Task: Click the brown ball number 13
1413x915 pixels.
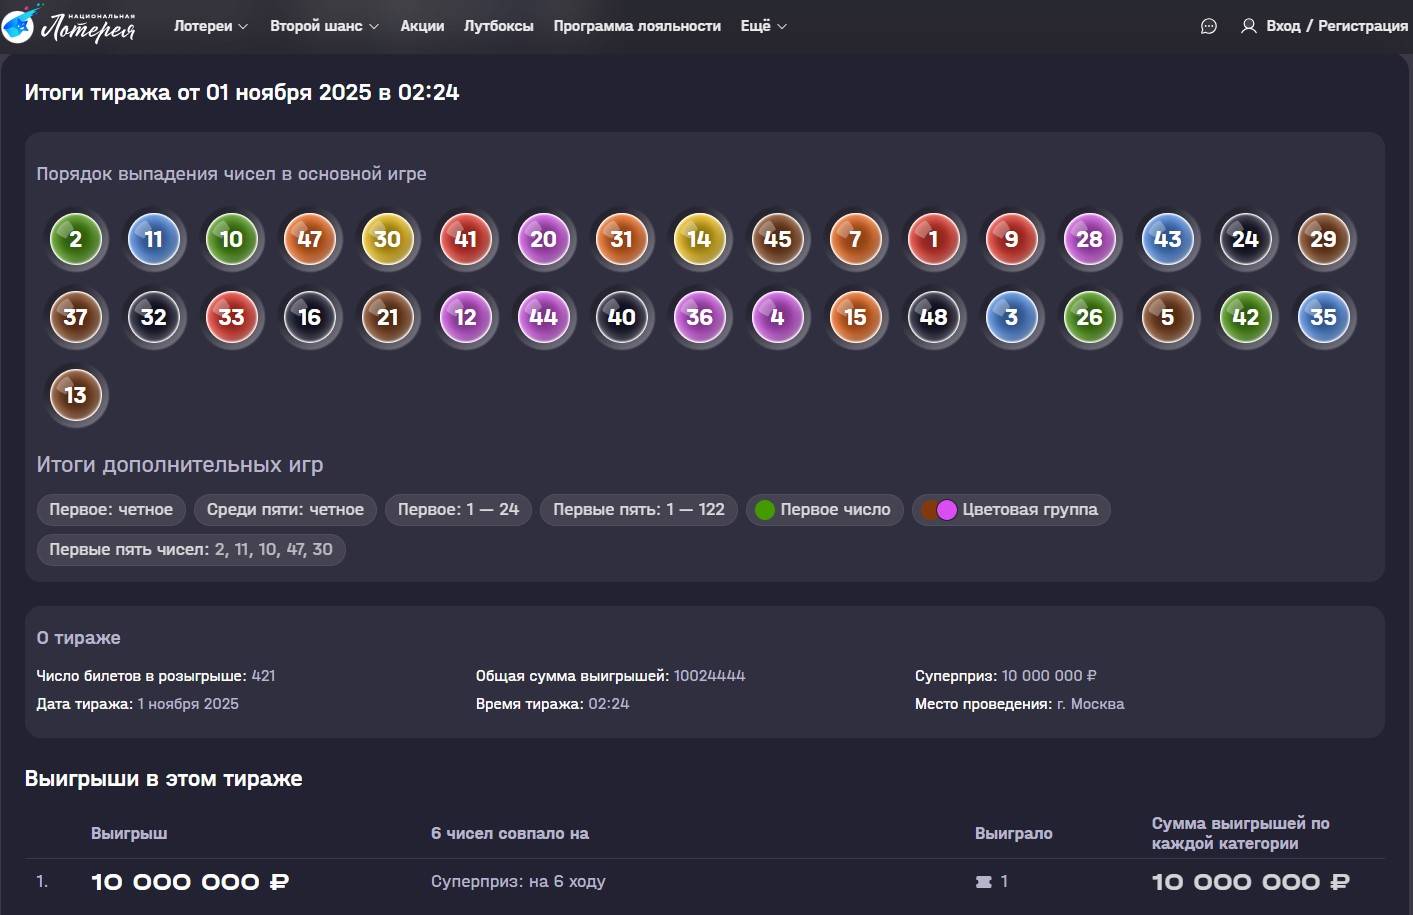Action: coord(76,395)
